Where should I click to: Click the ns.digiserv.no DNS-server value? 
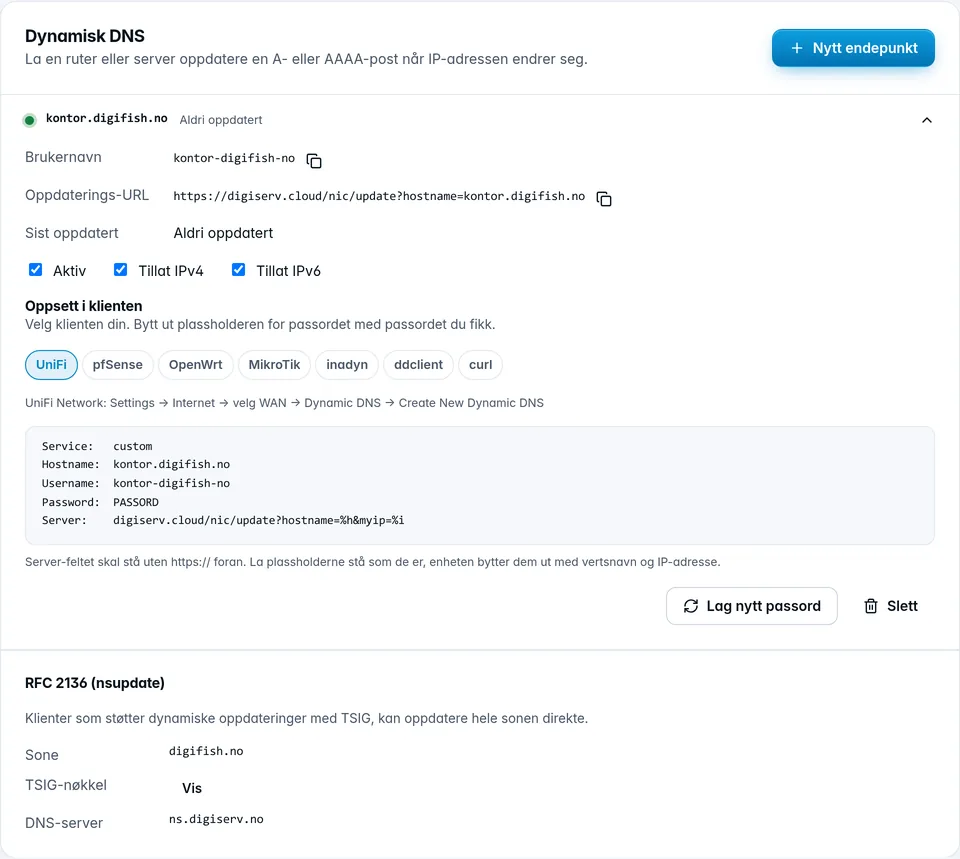click(x=216, y=819)
